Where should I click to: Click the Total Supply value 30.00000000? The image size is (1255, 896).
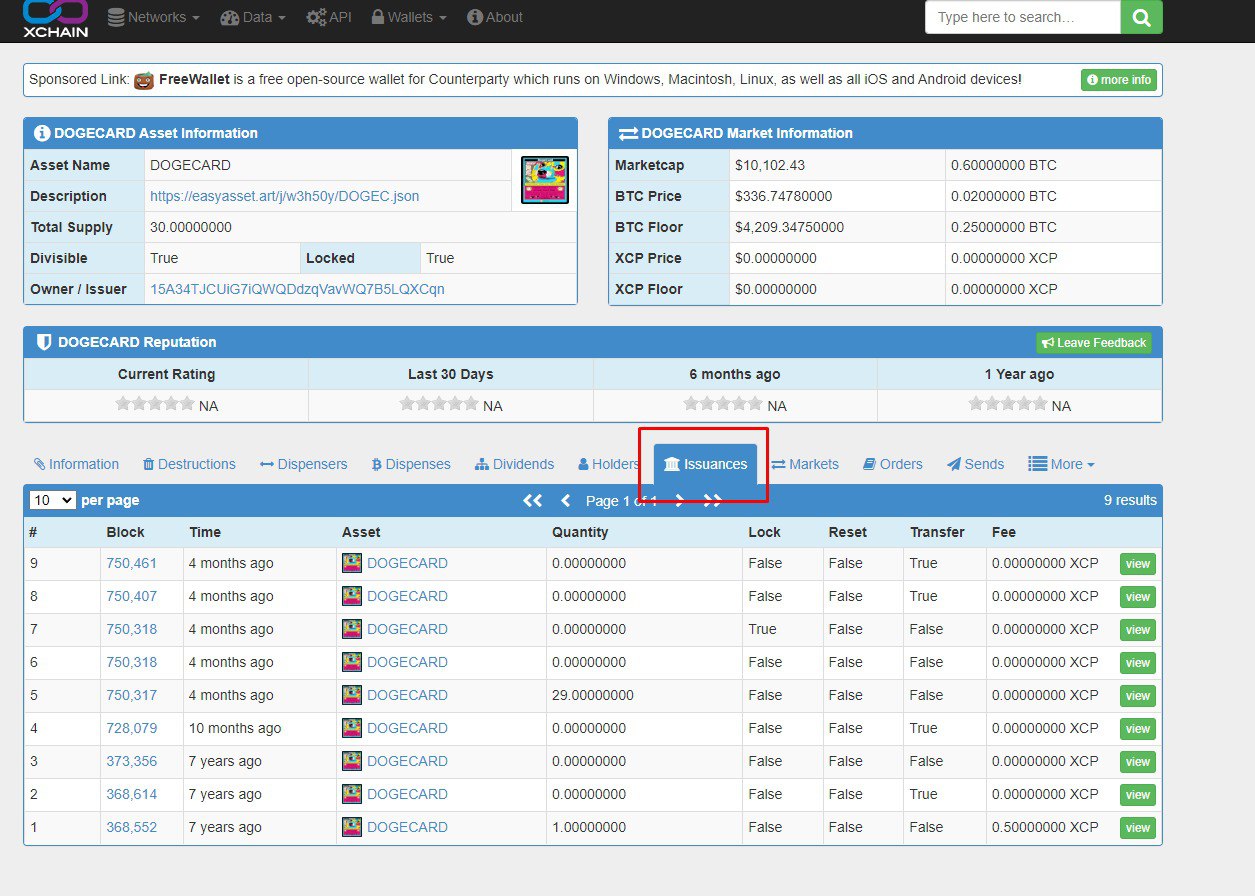coord(191,227)
